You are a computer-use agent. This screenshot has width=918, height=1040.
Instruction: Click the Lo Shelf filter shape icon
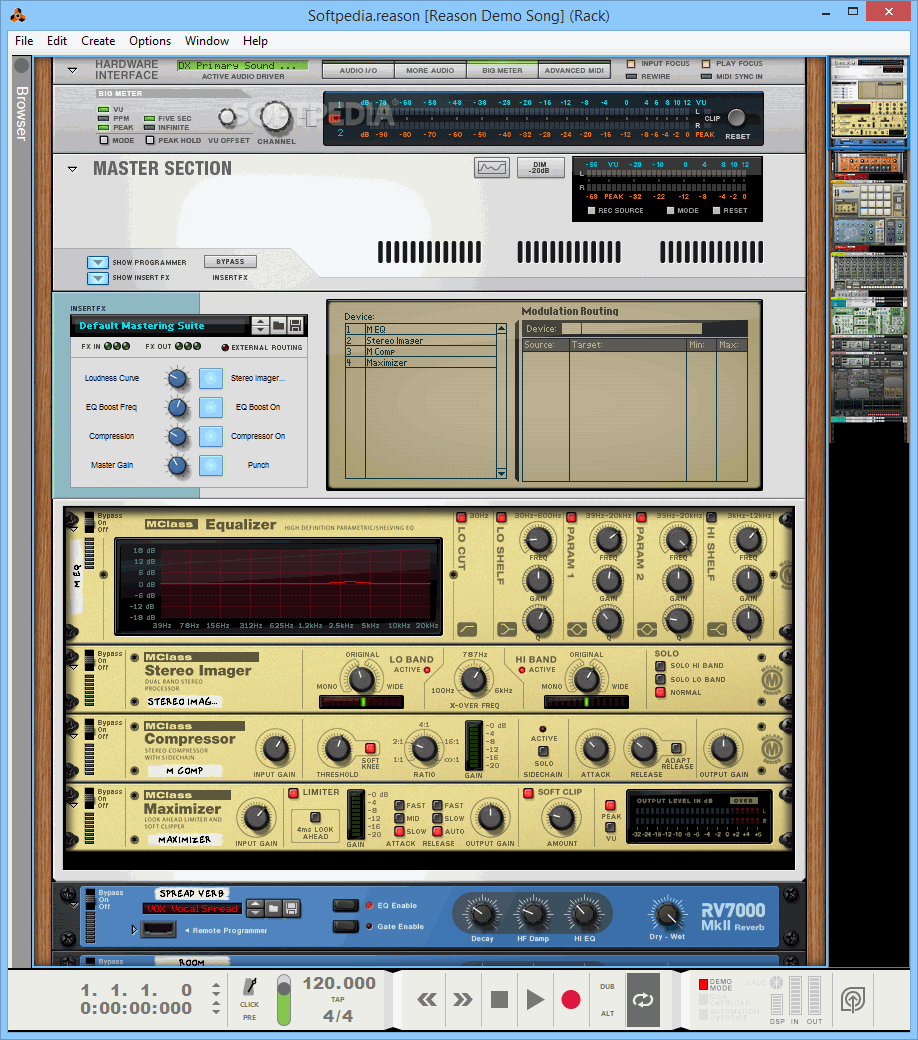click(507, 628)
